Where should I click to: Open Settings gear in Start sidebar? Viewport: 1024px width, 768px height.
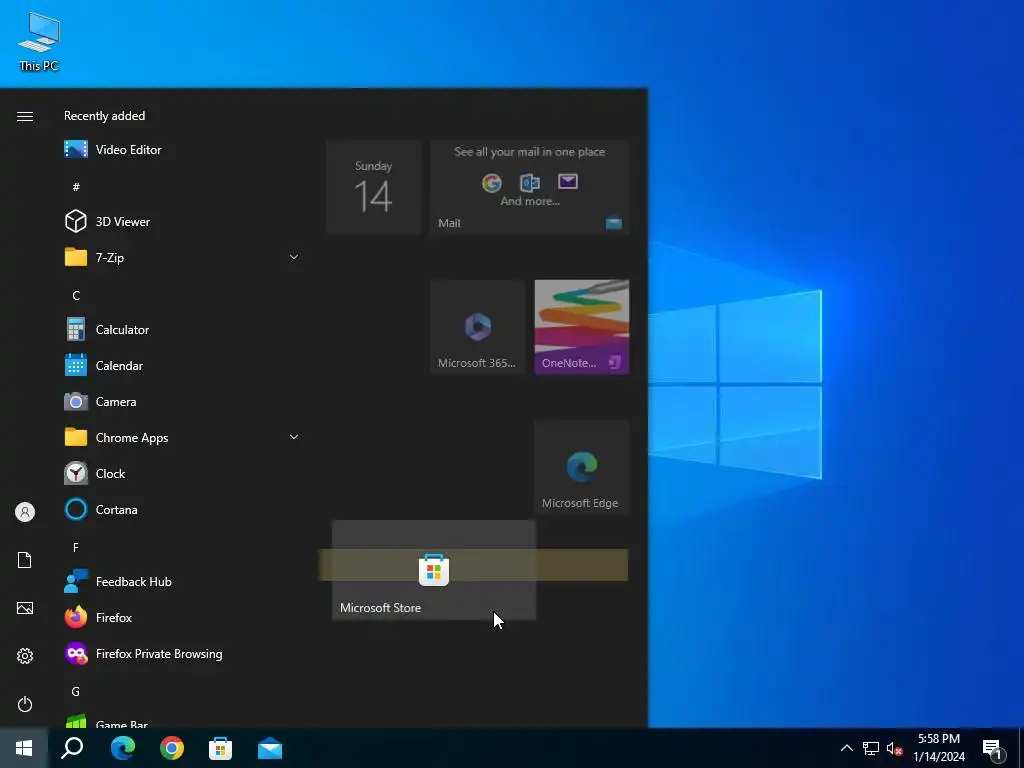pos(25,656)
